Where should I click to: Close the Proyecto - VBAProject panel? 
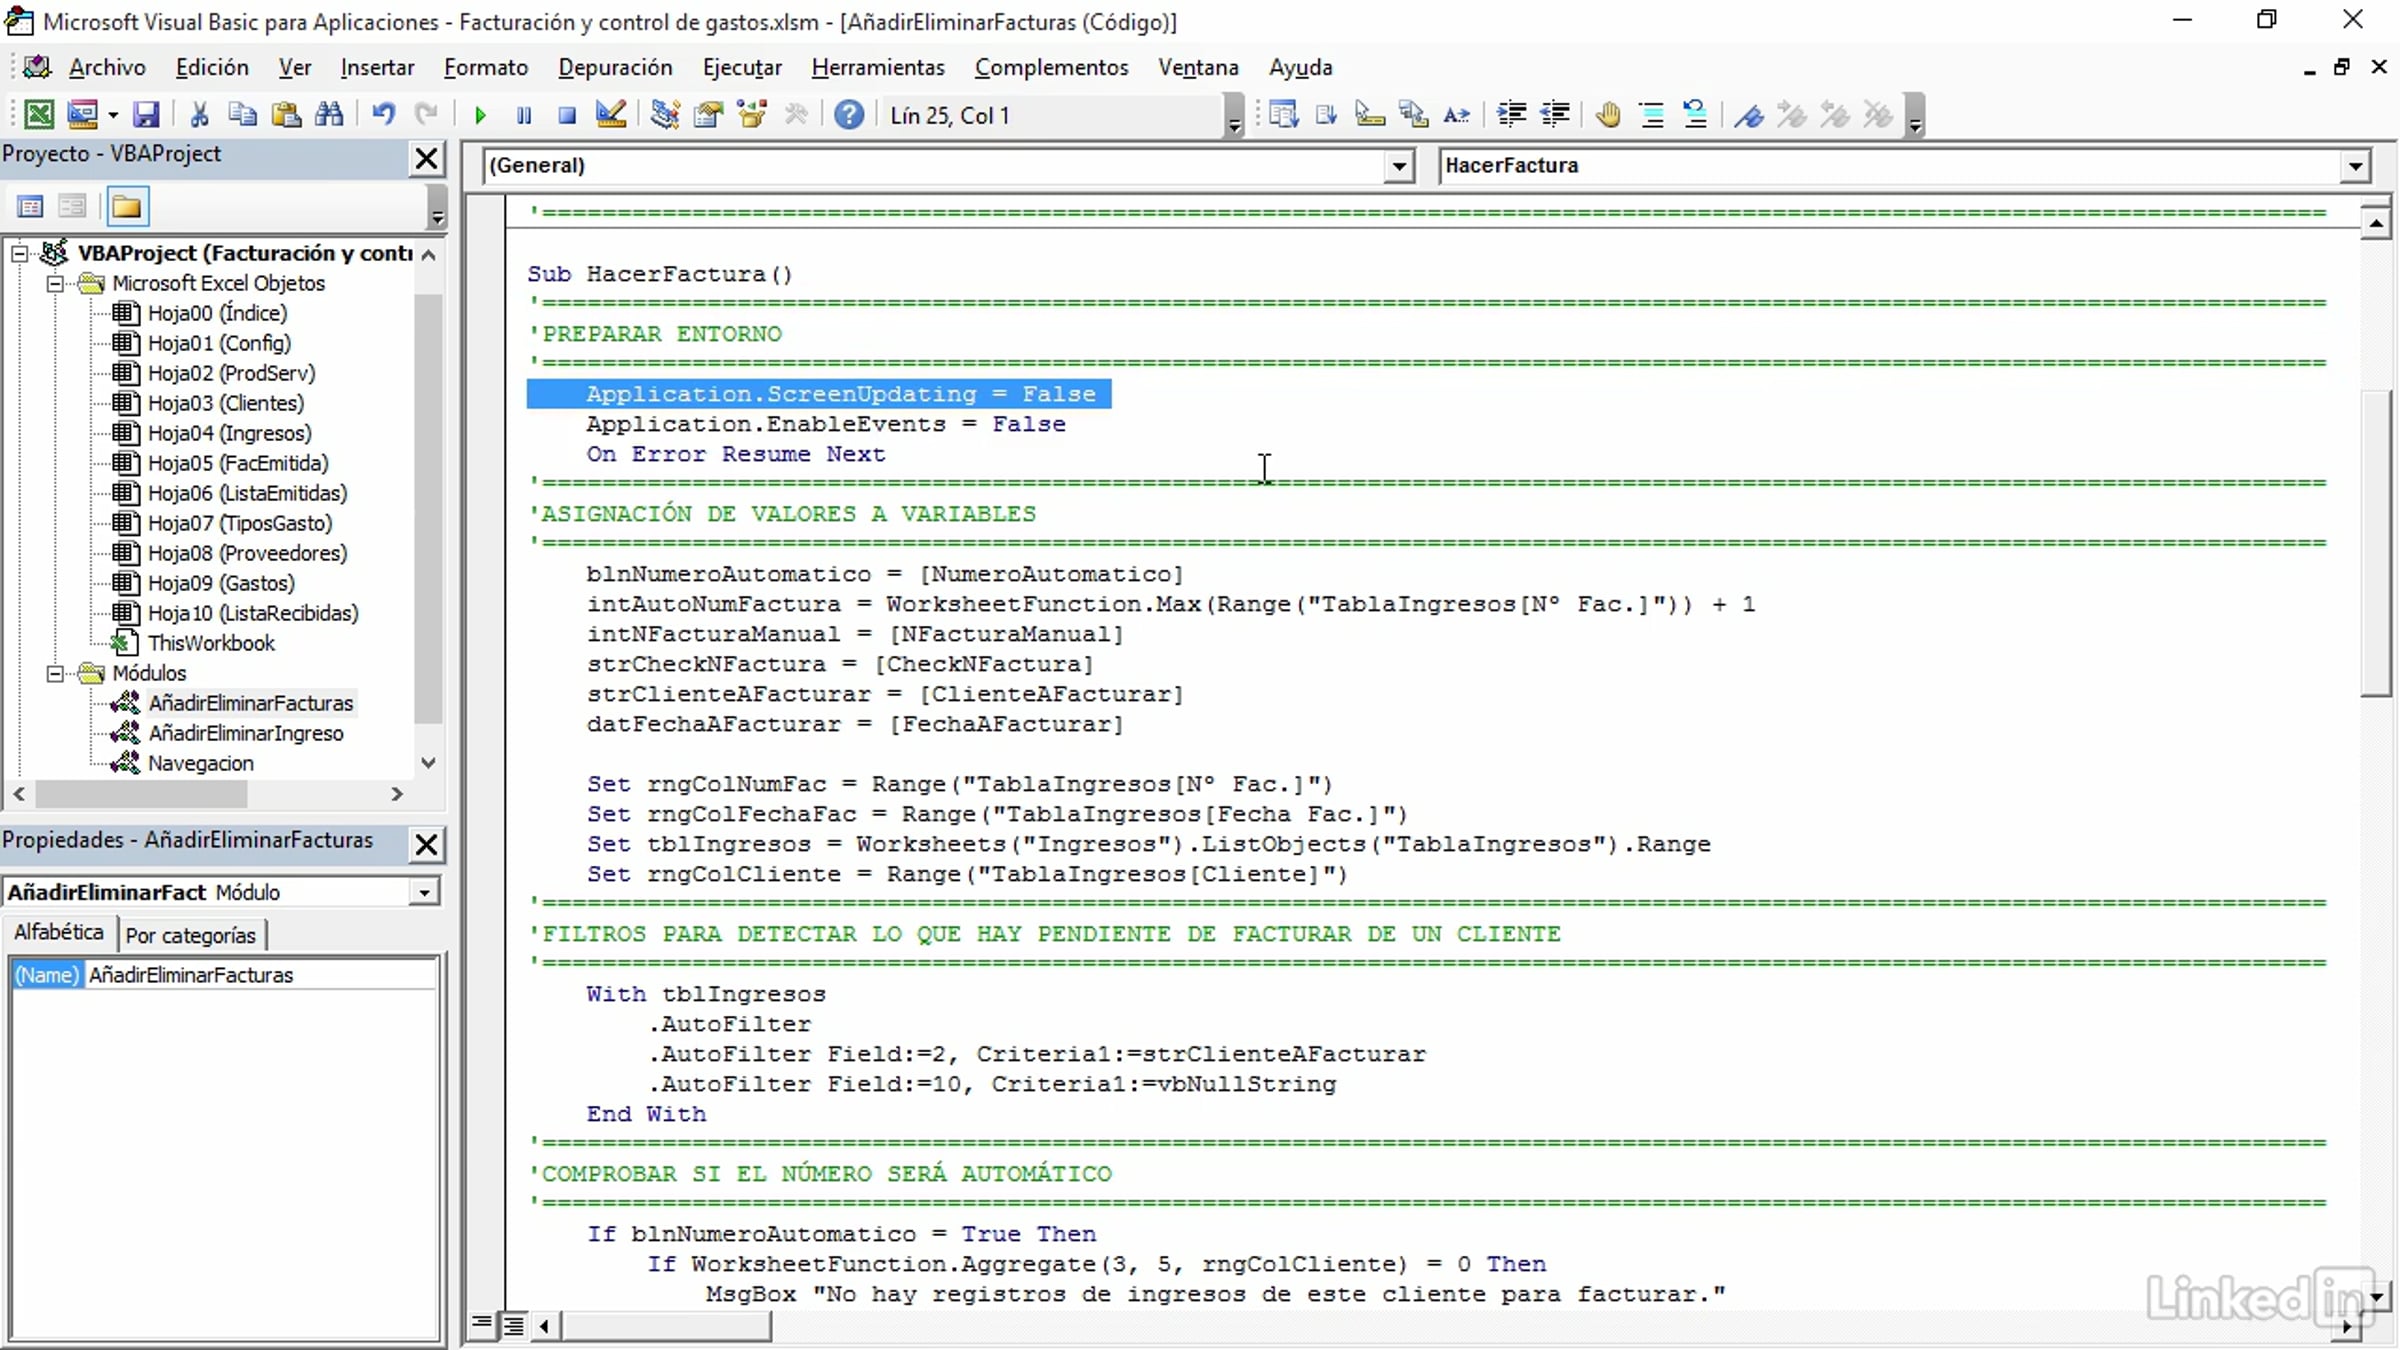426,158
